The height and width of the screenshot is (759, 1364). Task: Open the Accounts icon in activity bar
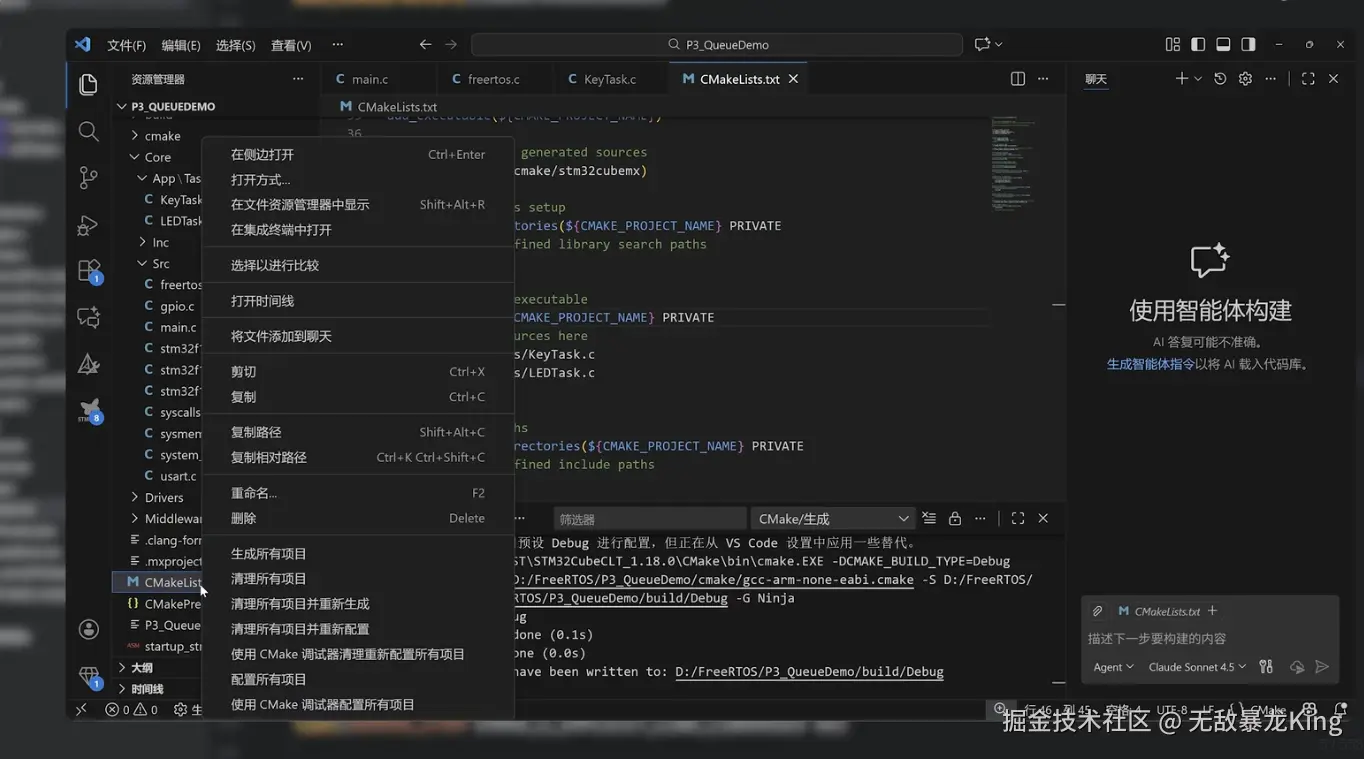88,629
